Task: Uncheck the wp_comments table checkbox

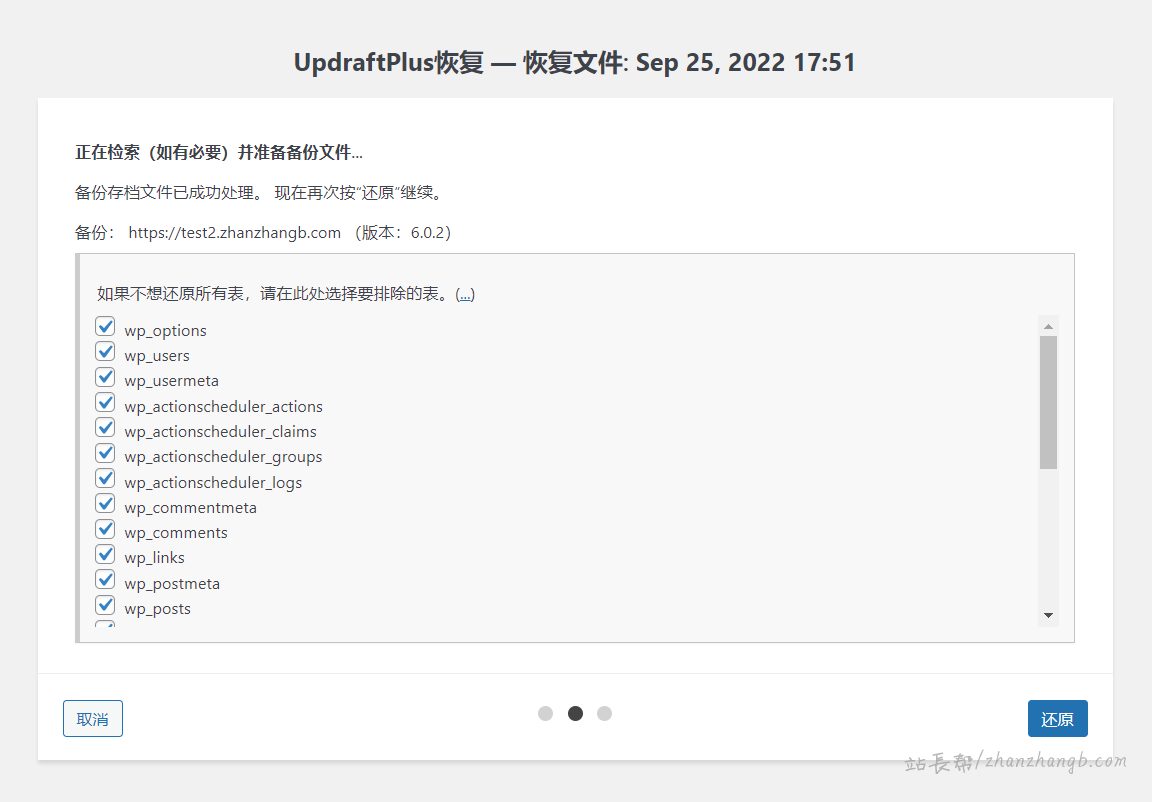Action: (x=105, y=528)
